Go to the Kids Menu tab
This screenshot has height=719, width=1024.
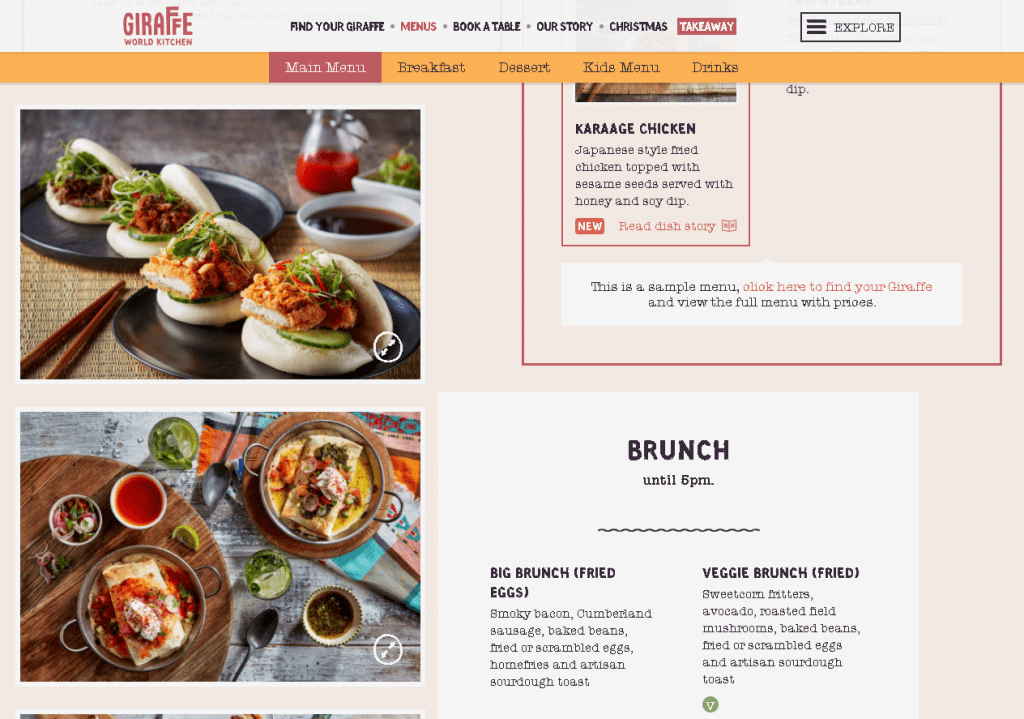[621, 67]
